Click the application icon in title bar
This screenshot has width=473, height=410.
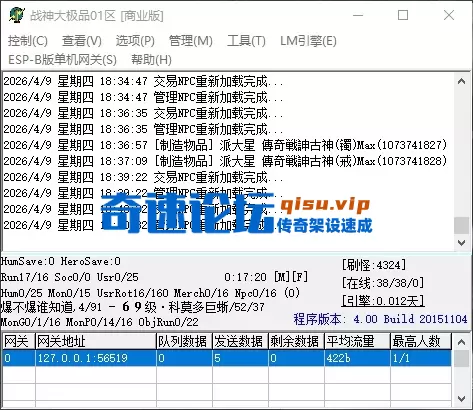(17, 15)
